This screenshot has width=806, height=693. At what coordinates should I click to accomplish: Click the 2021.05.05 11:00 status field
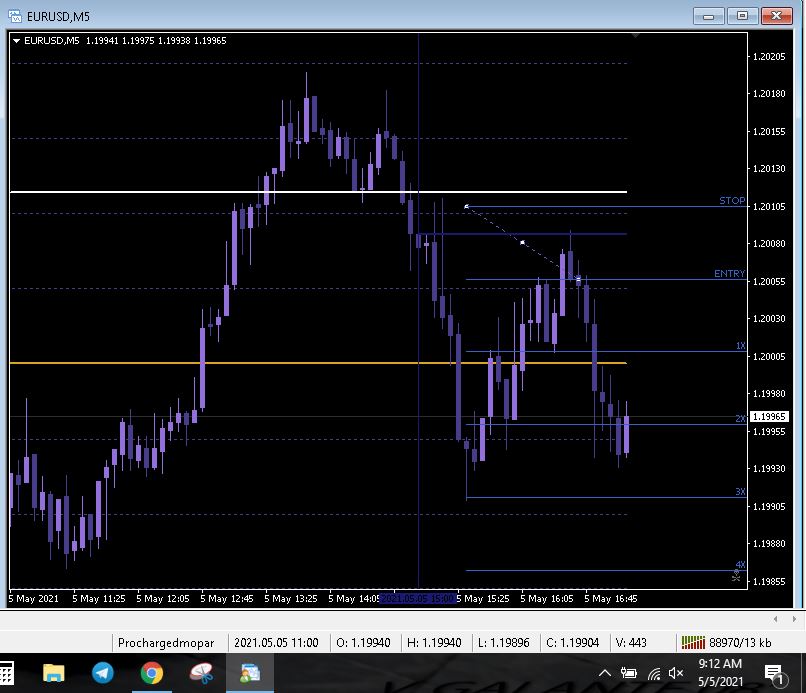click(x=276, y=643)
